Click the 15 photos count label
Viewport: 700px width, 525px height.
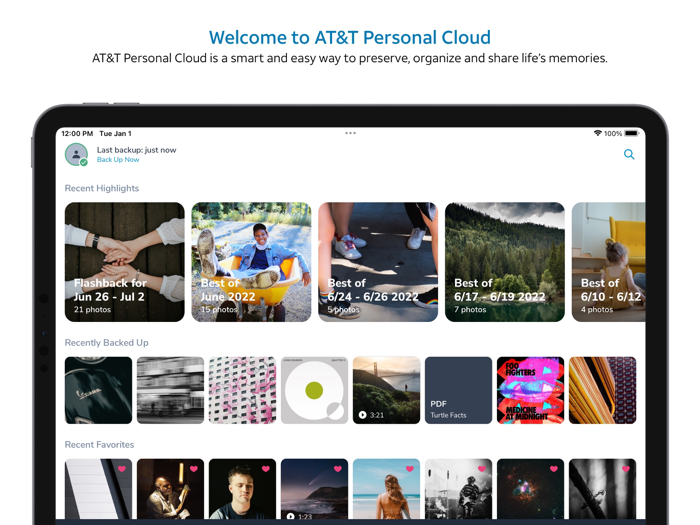tap(219, 309)
